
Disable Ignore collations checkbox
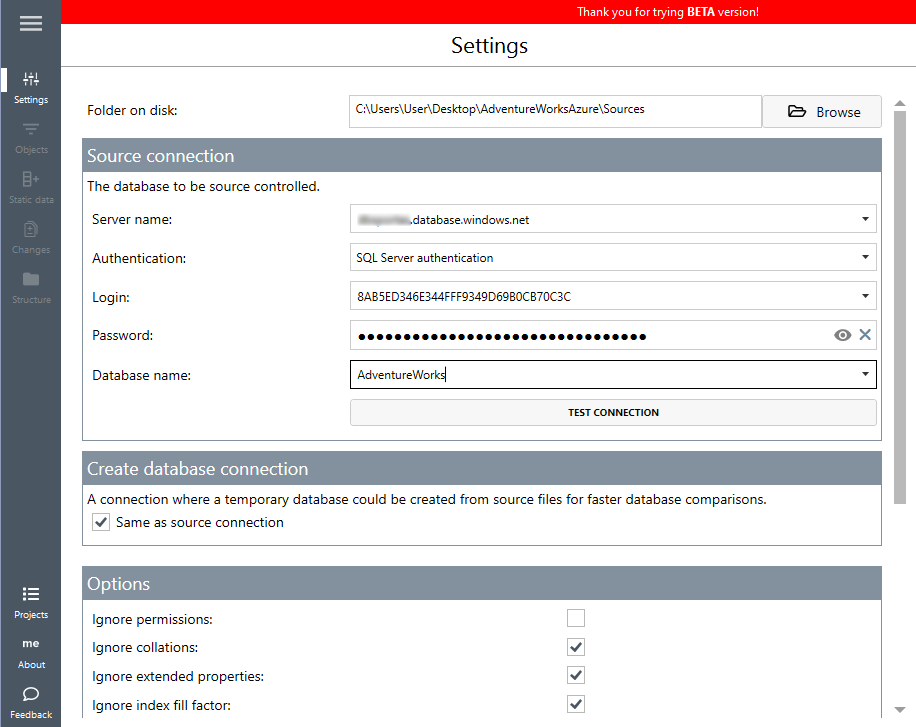click(x=576, y=647)
